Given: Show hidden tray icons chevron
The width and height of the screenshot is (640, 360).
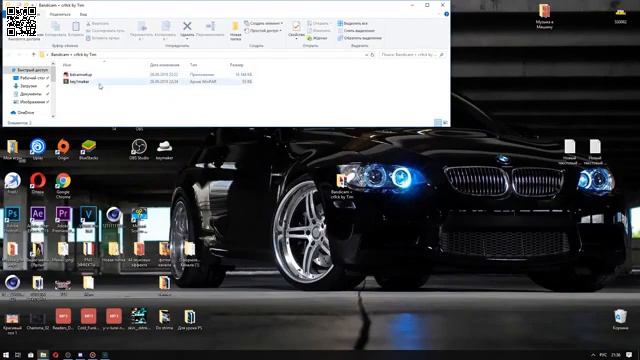Looking at the screenshot, I should [593, 355].
